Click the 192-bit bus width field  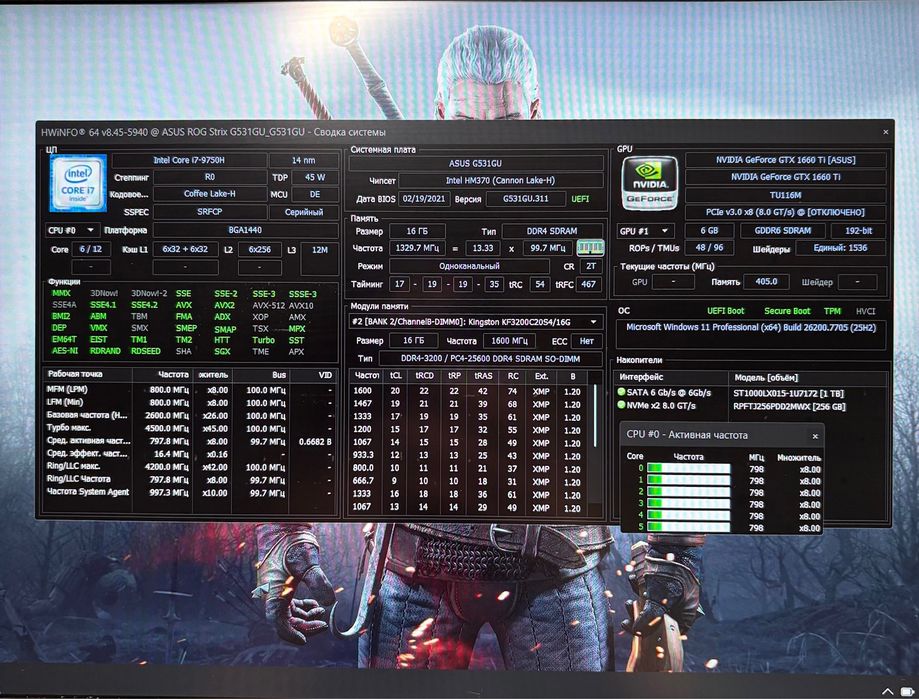pyautogui.click(x=859, y=231)
